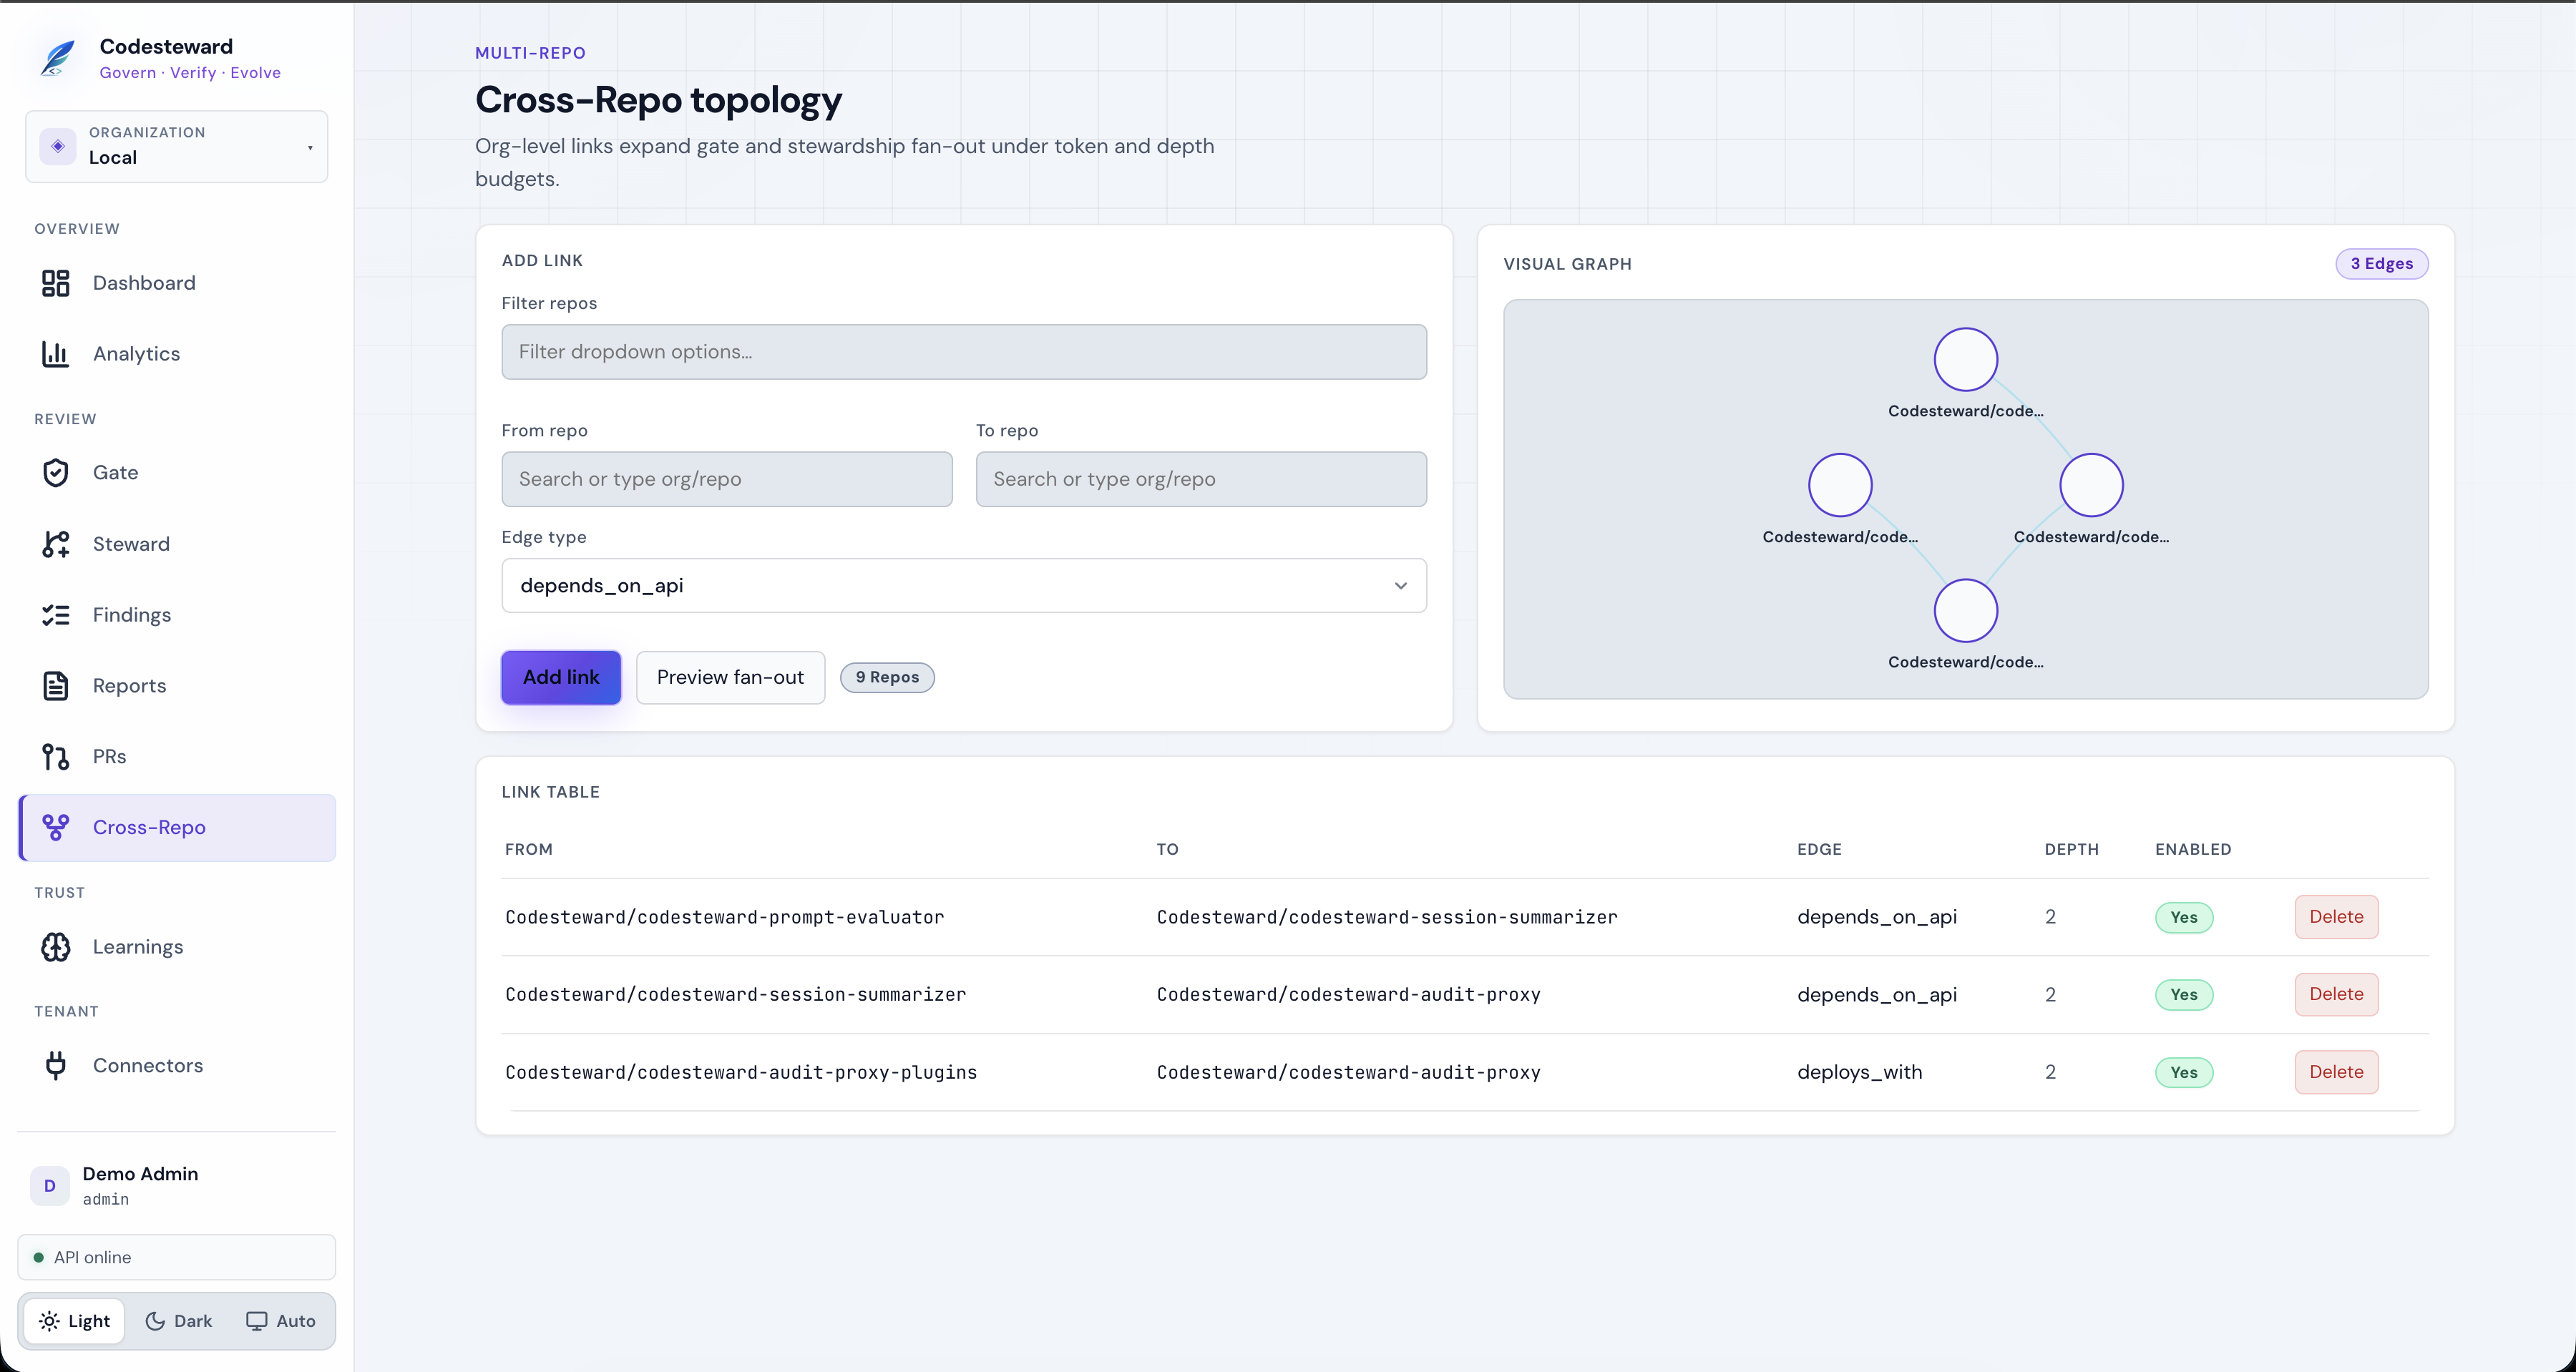The height and width of the screenshot is (1372, 2576).
Task: Open the Connectors sidebar item
Action: tap(177, 1066)
